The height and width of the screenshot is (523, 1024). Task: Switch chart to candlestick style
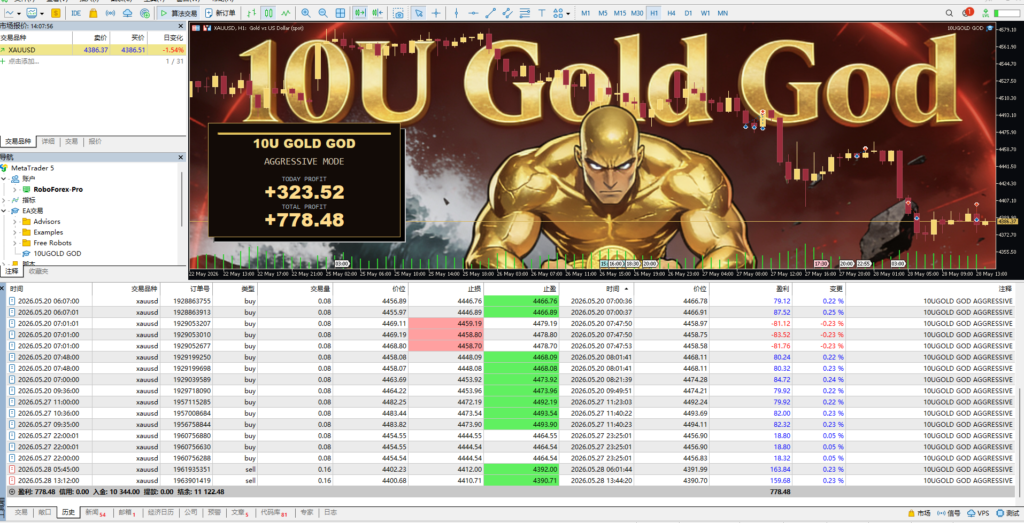click(x=268, y=13)
